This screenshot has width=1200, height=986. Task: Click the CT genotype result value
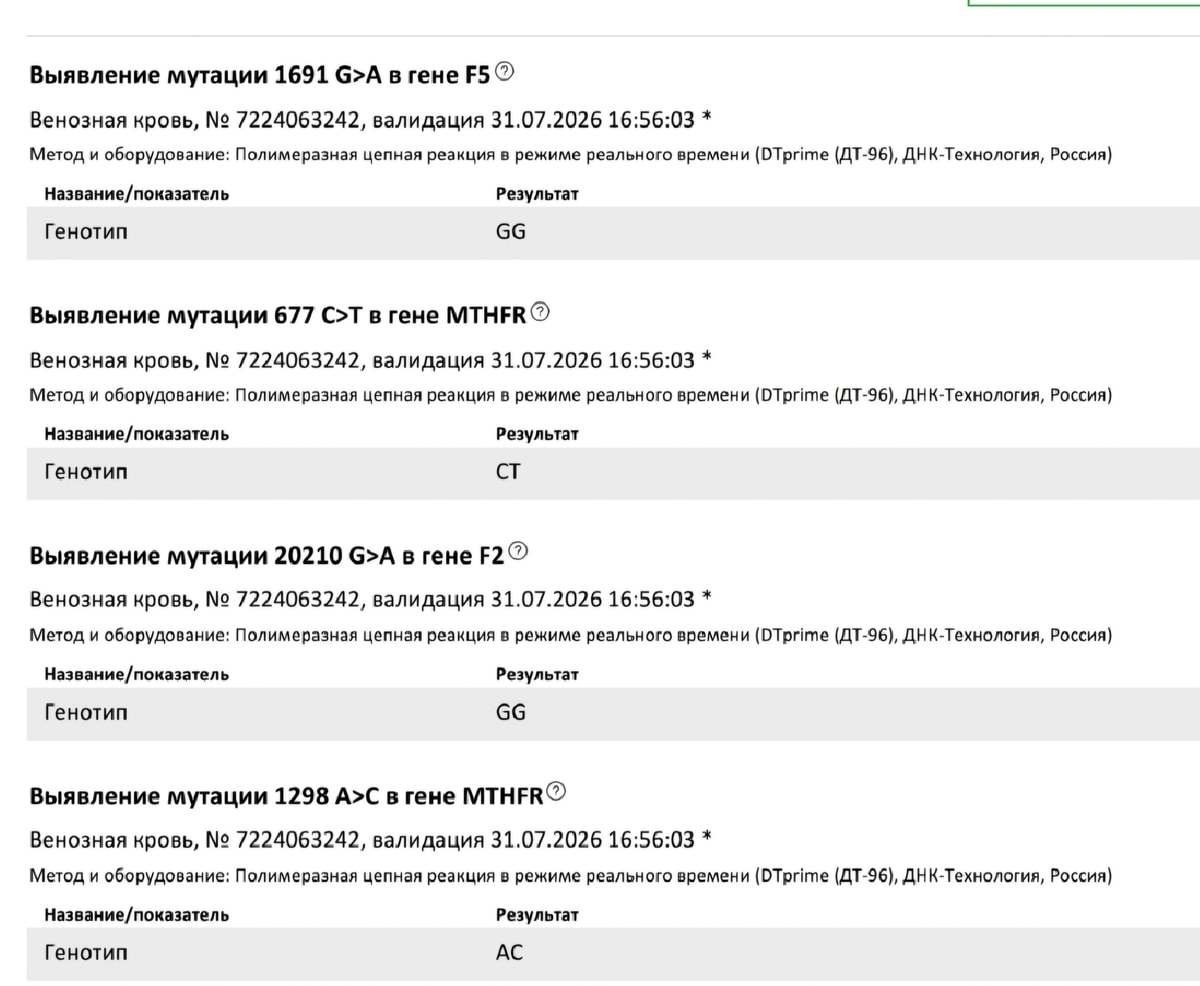tap(508, 472)
